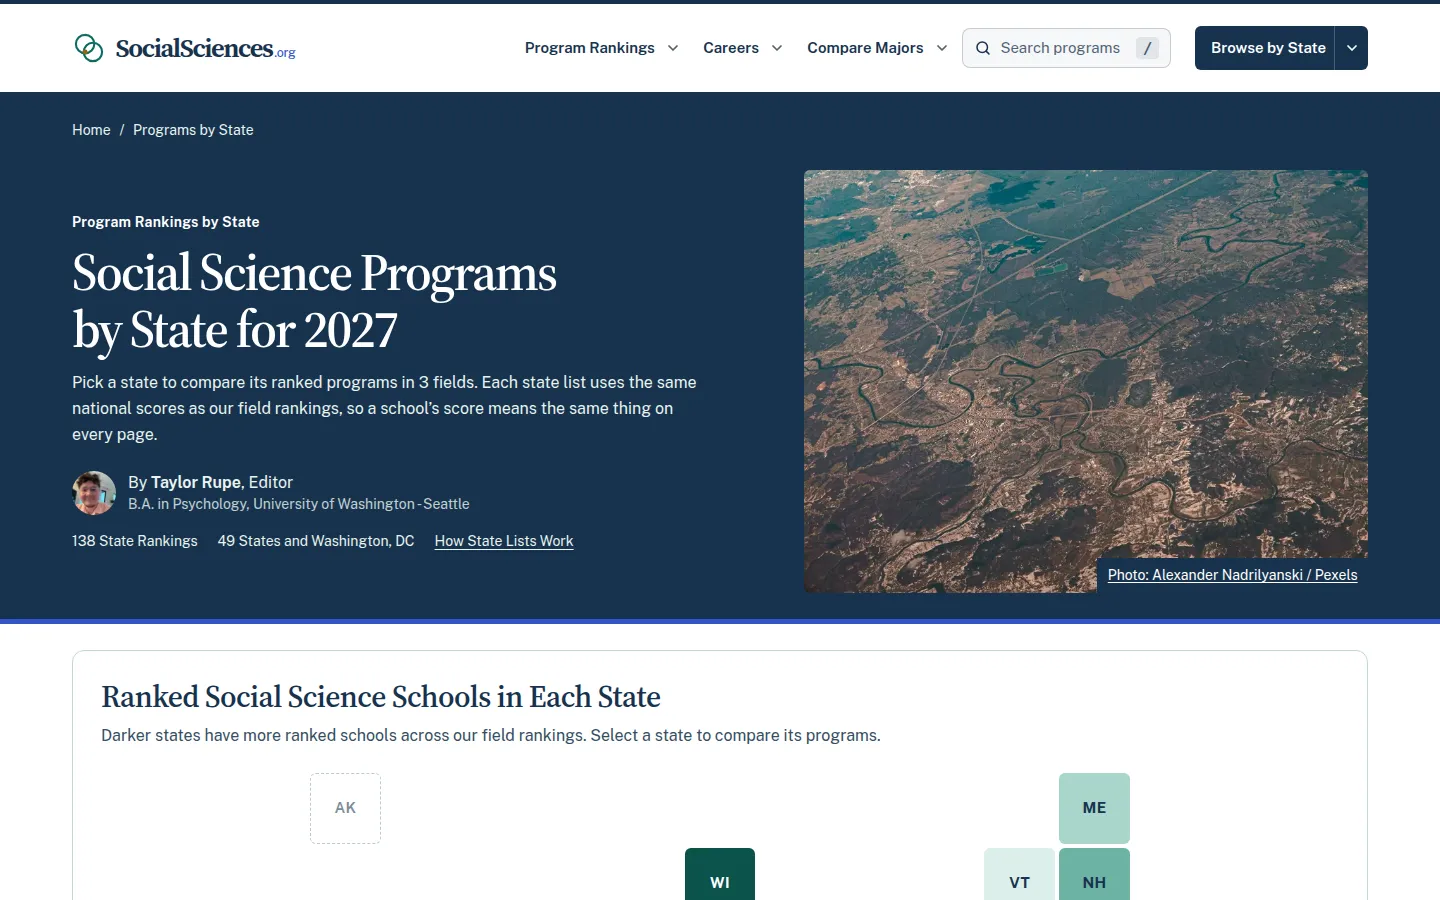Open the Photo: Alexander Nadrilyanski / Pexels credit
This screenshot has height=900, width=1440.
[1232, 575]
